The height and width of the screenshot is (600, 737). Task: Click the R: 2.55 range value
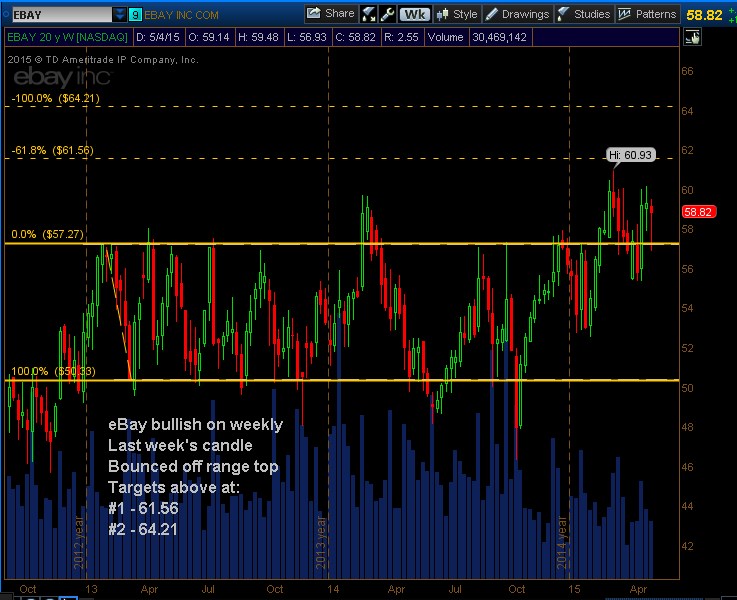[401, 37]
